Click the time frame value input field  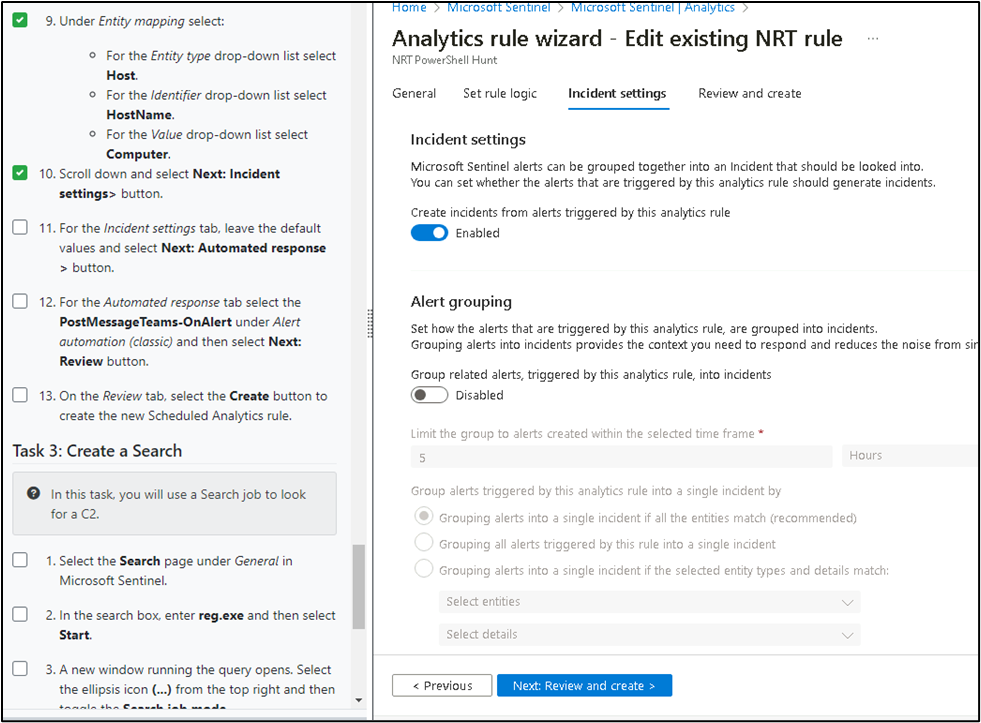[620, 455]
